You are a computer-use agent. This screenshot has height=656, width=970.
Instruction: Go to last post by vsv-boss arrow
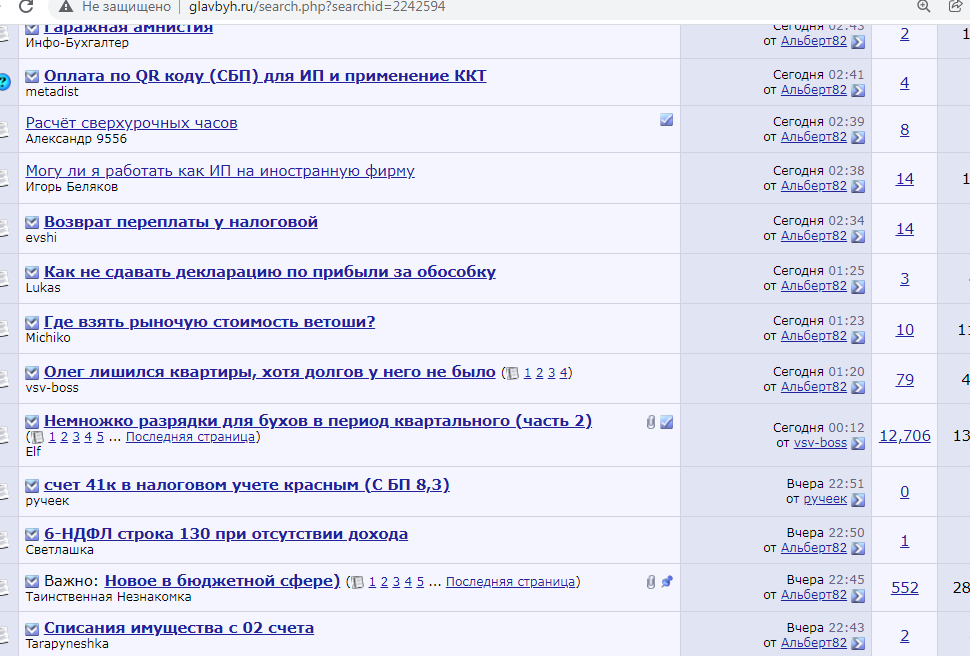pos(858,443)
